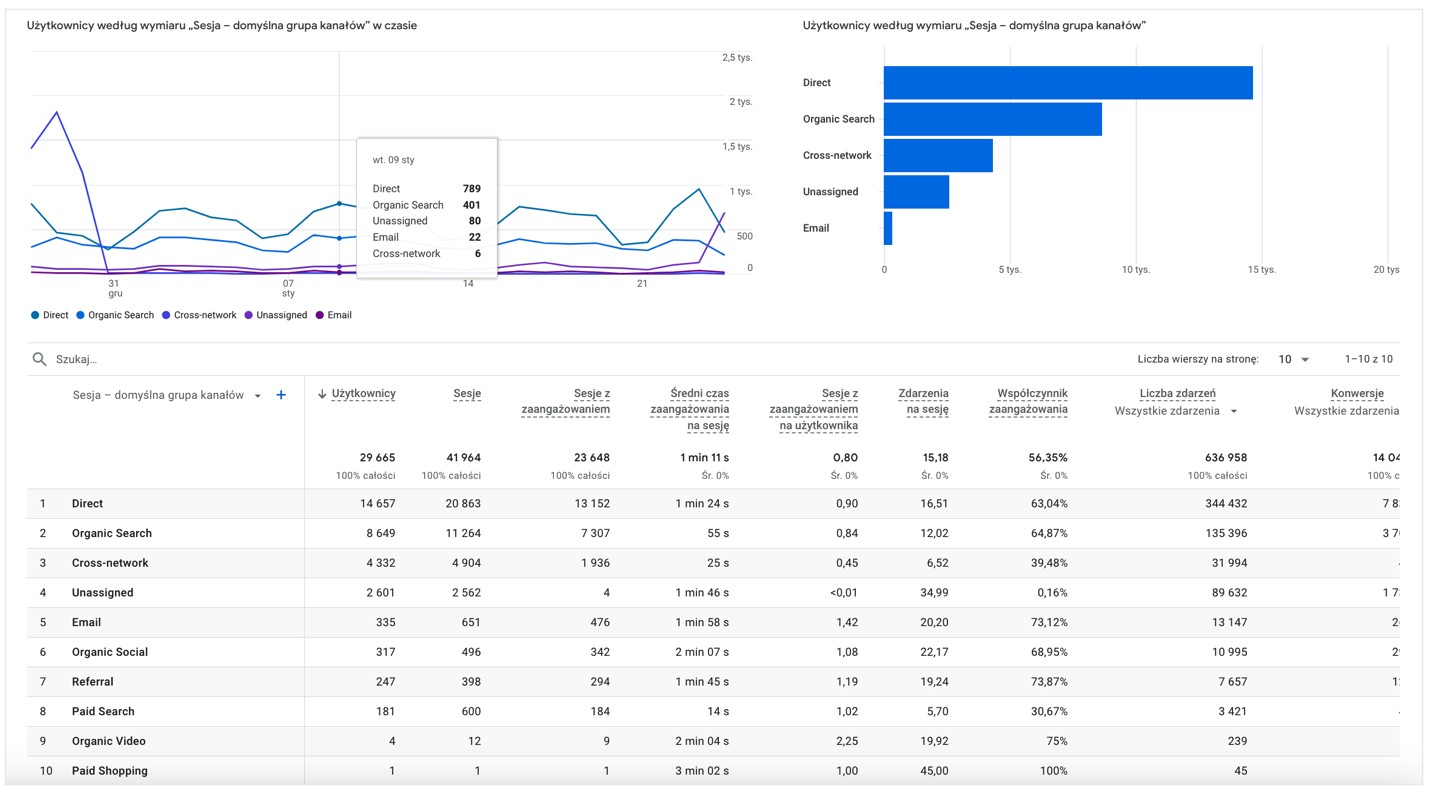
Task: Click the search magnifier icon above the table
Action: click(39, 359)
